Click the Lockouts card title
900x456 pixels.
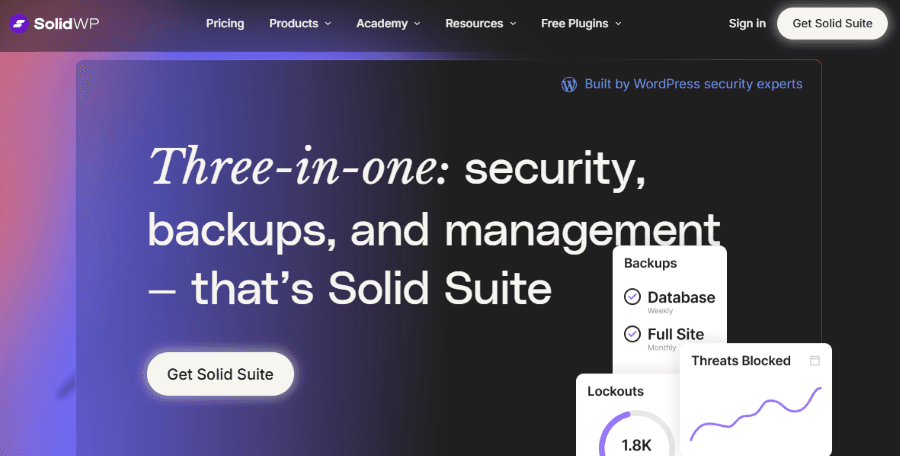click(x=615, y=392)
